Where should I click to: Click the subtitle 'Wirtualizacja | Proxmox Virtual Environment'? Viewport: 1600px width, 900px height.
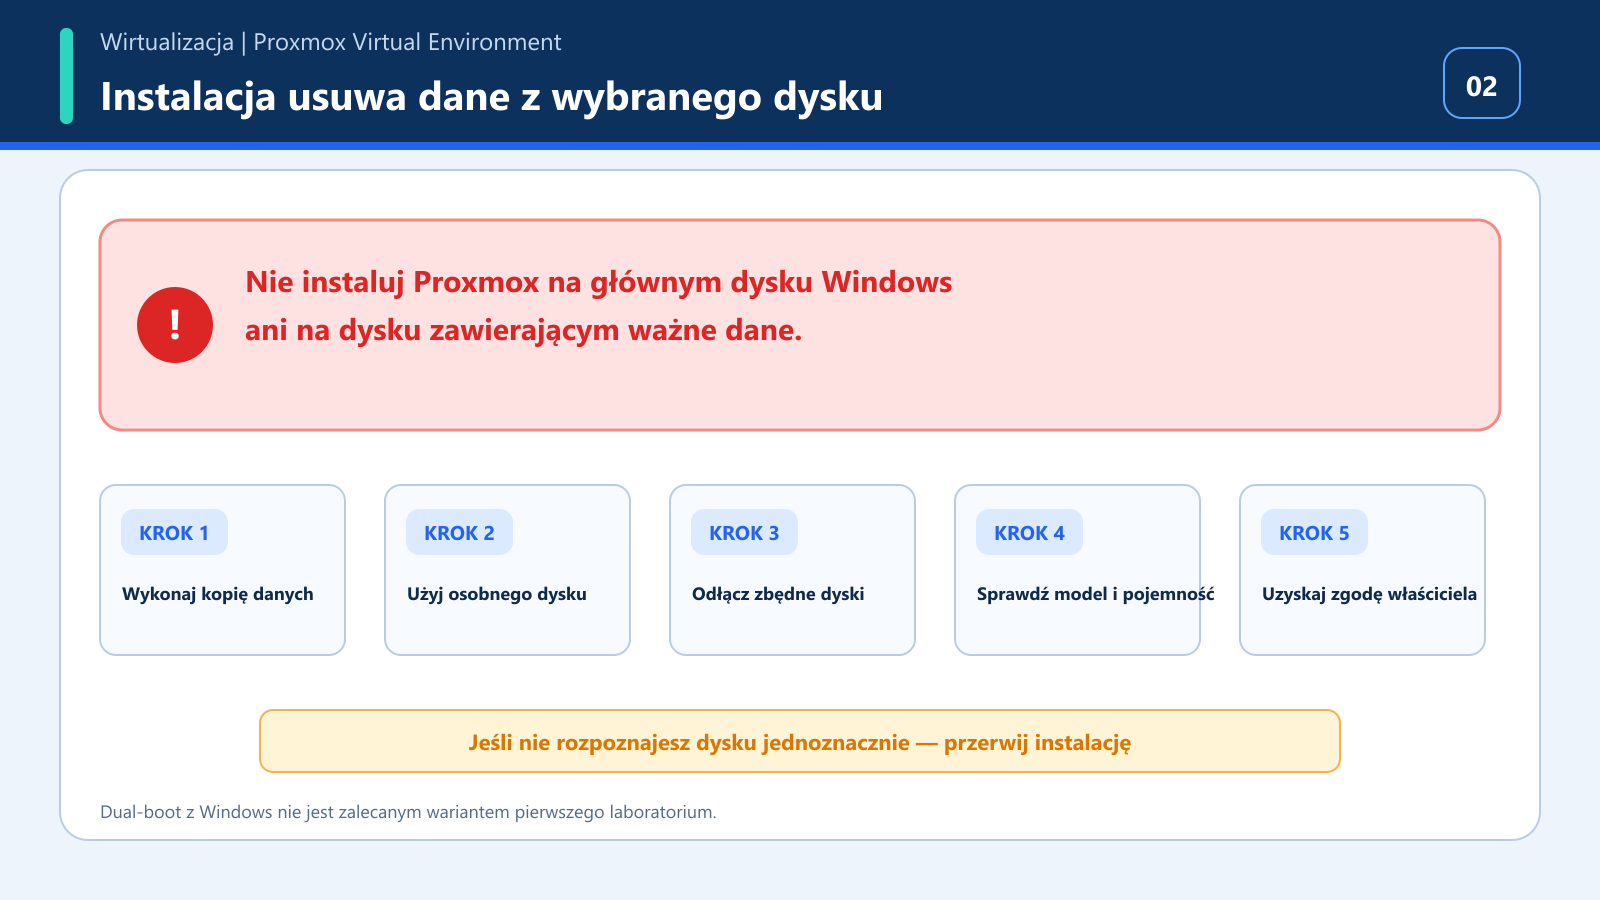point(331,42)
